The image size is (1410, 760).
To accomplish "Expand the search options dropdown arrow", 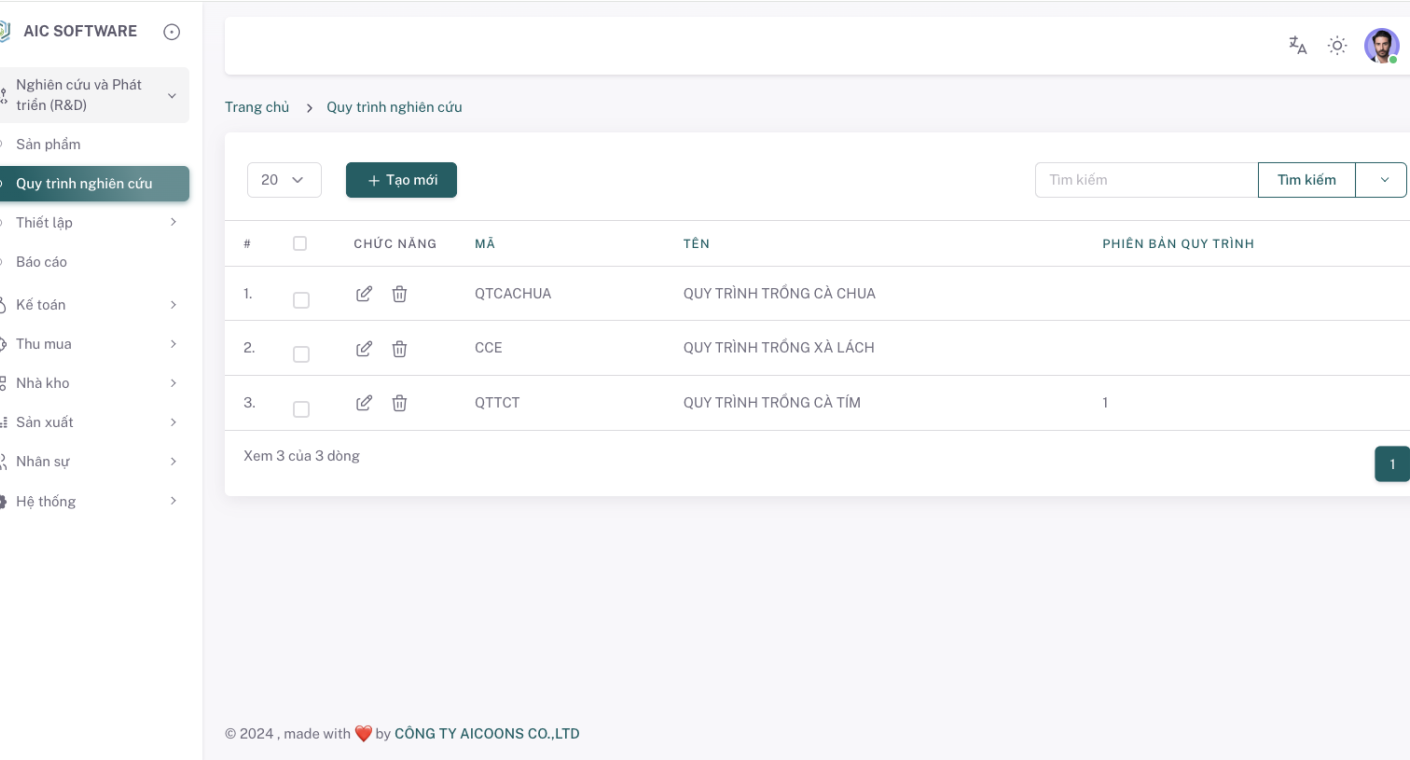I will coord(1384,180).
